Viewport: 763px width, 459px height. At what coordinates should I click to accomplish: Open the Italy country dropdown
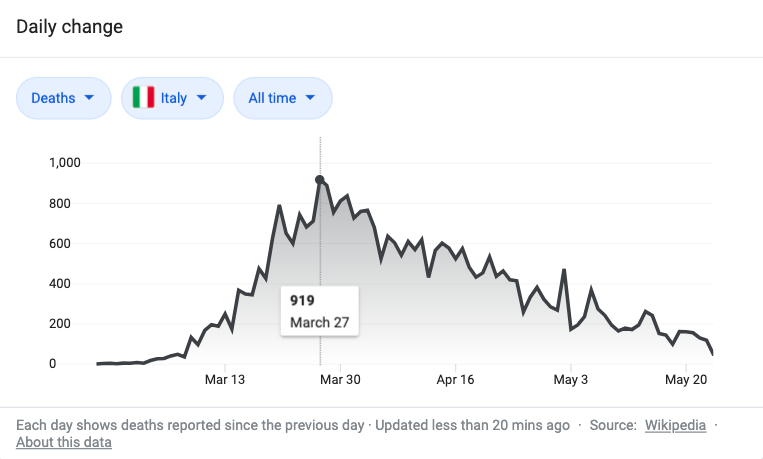tap(172, 98)
